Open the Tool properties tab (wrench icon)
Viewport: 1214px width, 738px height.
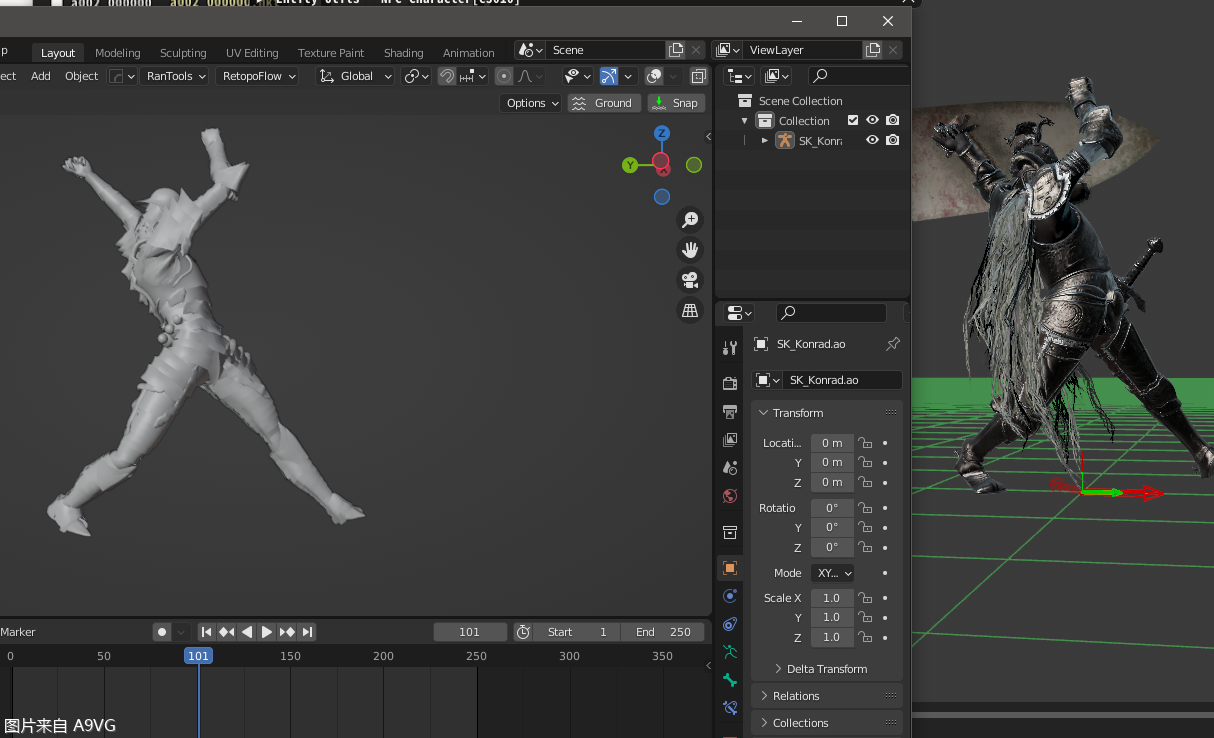tap(730, 347)
